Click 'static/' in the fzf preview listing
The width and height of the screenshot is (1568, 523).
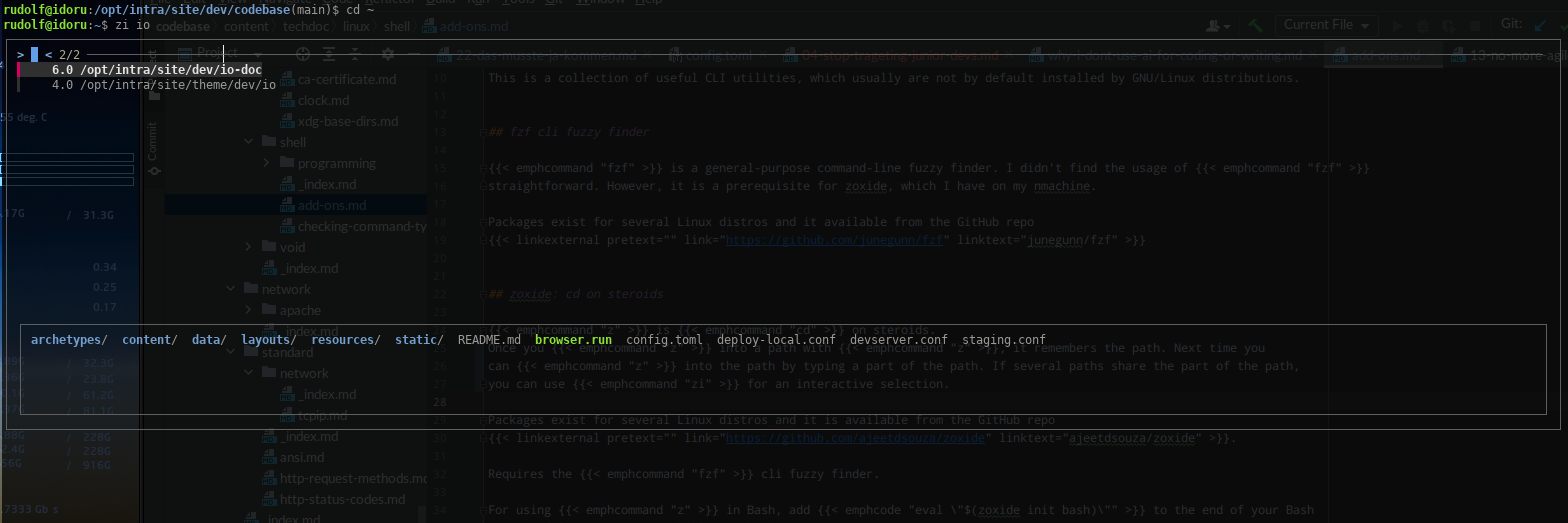[x=419, y=340]
